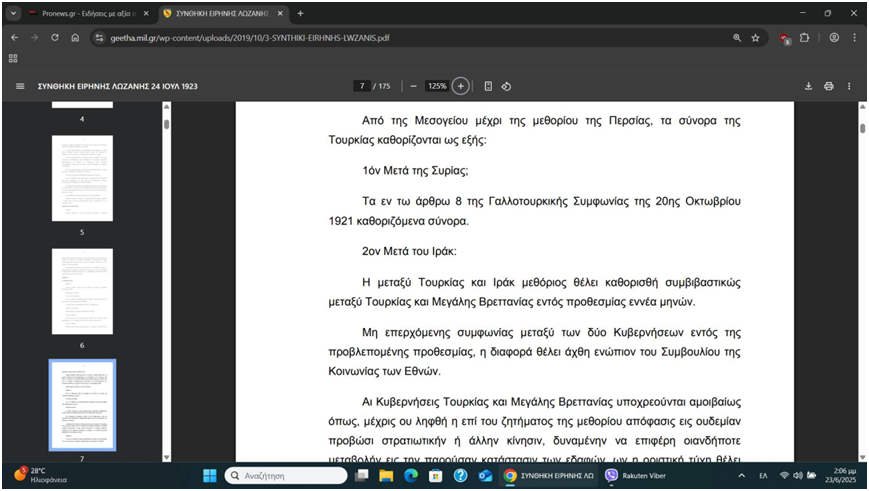Select page 5 thumbnail
Viewport: 869px width, 491px height.
(82, 178)
